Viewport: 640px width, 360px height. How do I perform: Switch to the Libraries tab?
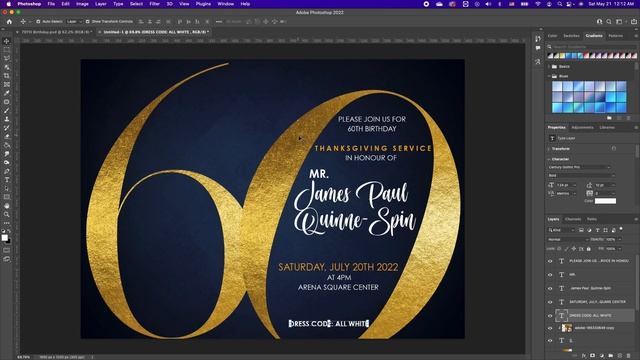(x=607, y=128)
